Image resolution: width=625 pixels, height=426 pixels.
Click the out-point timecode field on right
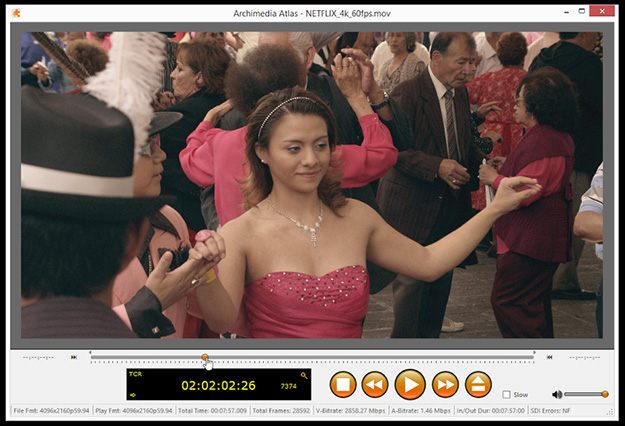(x=584, y=356)
